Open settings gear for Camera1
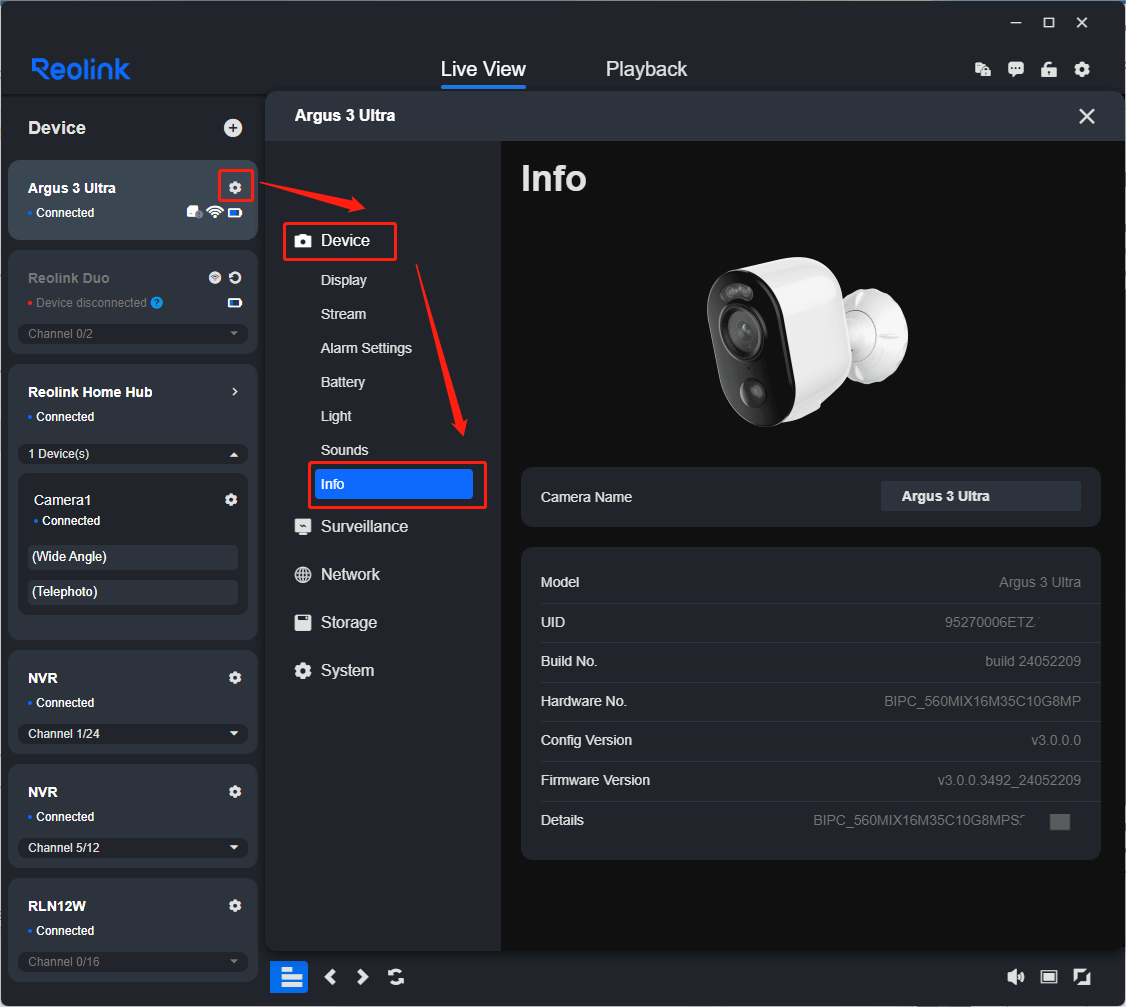The width and height of the screenshot is (1126, 1007). click(x=231, y=499)
